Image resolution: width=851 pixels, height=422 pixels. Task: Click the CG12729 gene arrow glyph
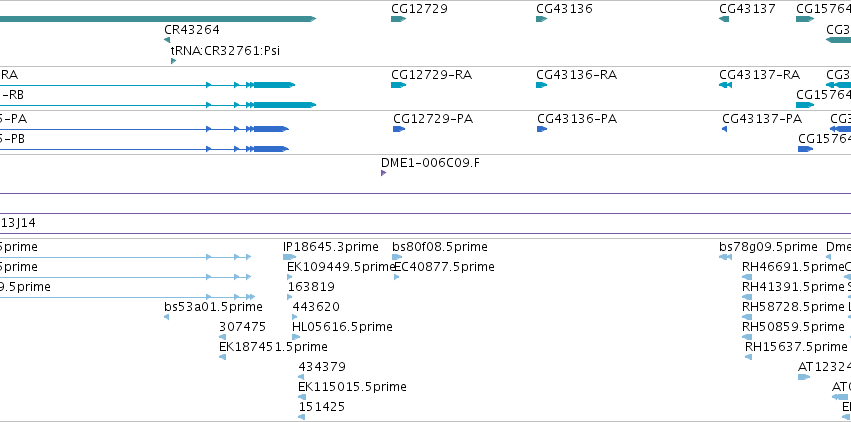coord(398,19)
